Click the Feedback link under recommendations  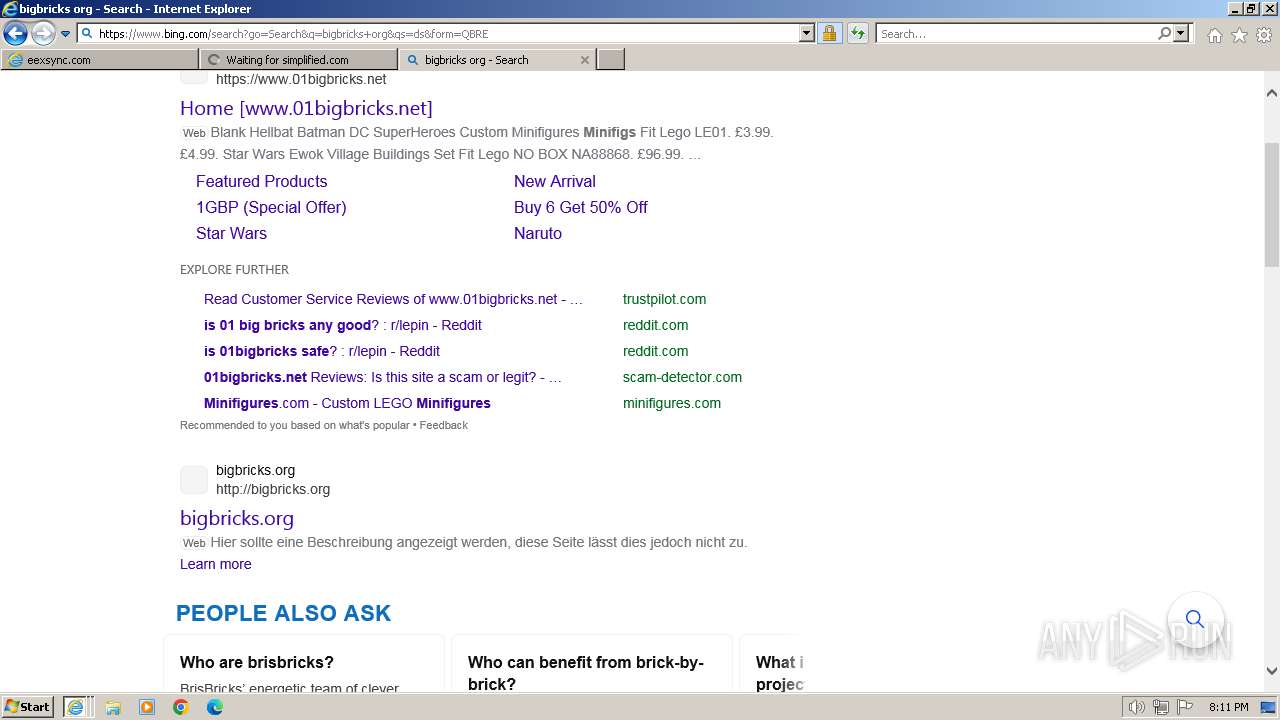pyautogui.click(x=443, y=425)
